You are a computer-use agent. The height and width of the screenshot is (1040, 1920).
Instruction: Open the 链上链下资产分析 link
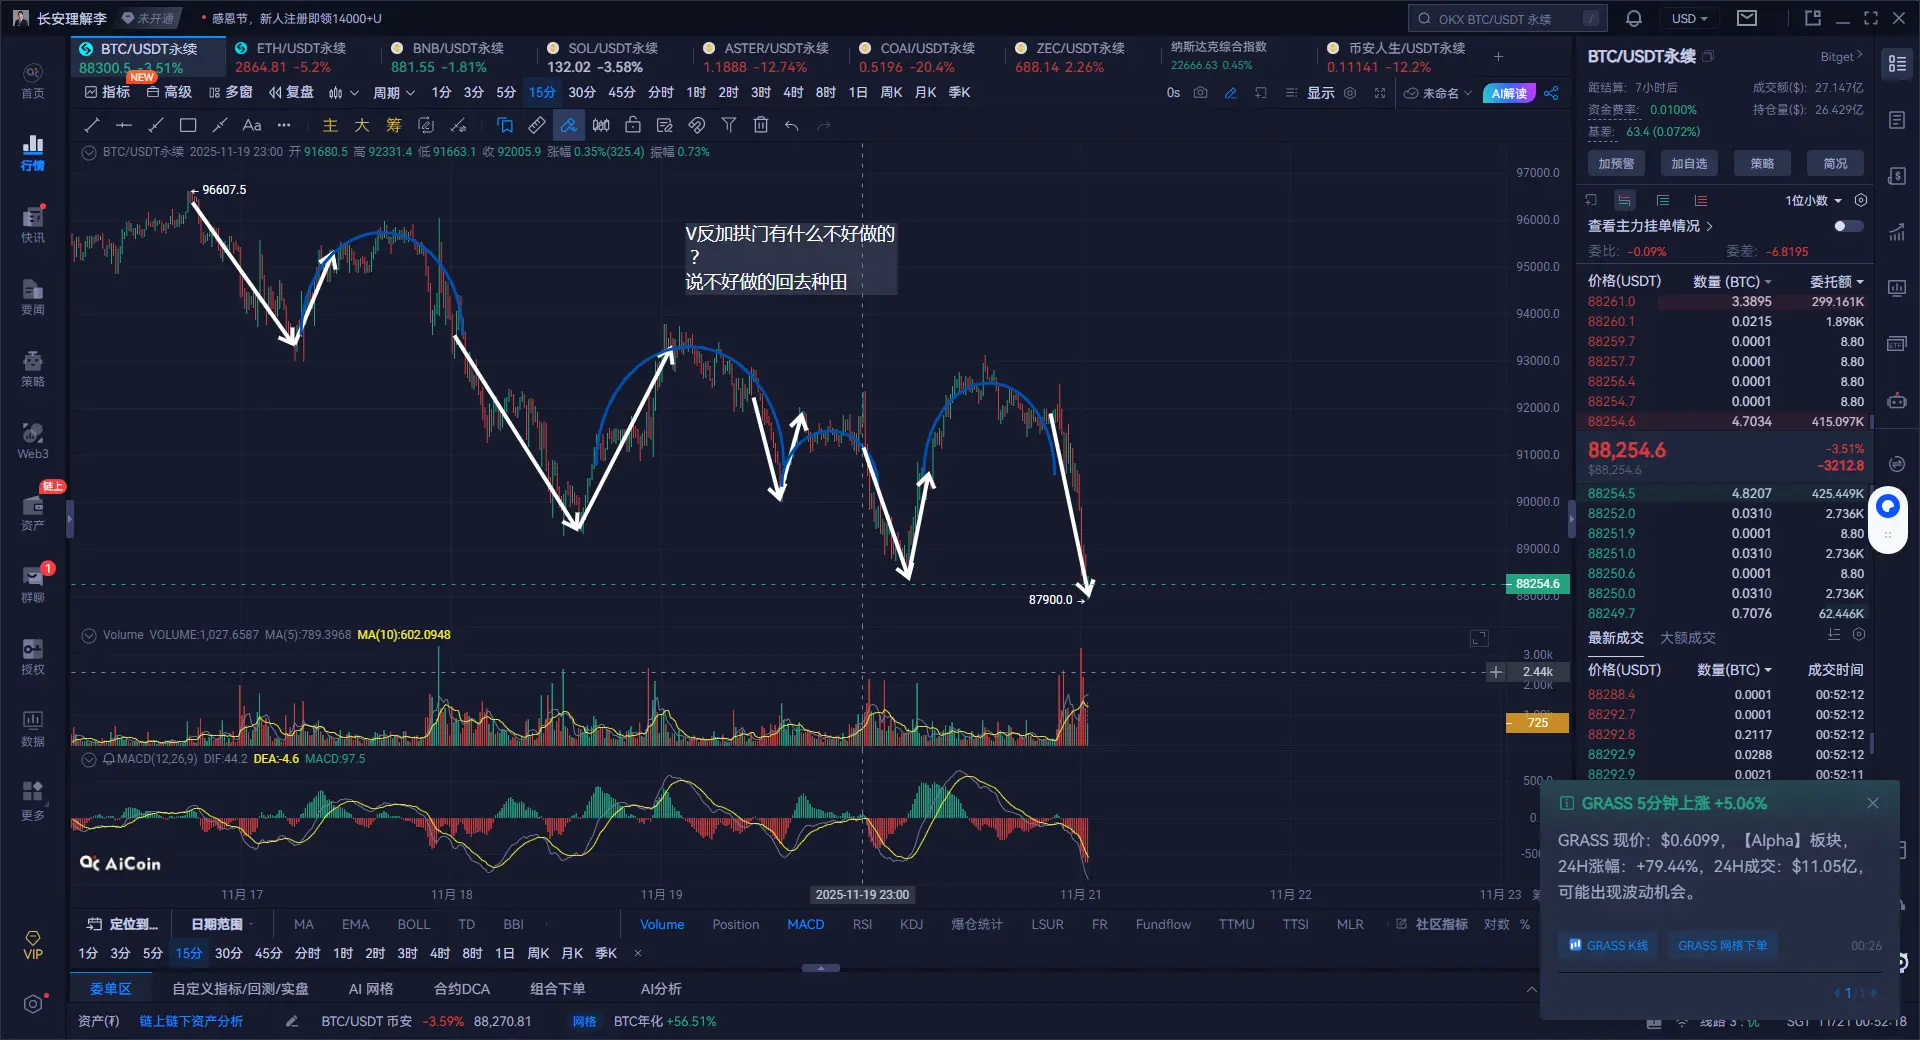tap(191, 1021)
